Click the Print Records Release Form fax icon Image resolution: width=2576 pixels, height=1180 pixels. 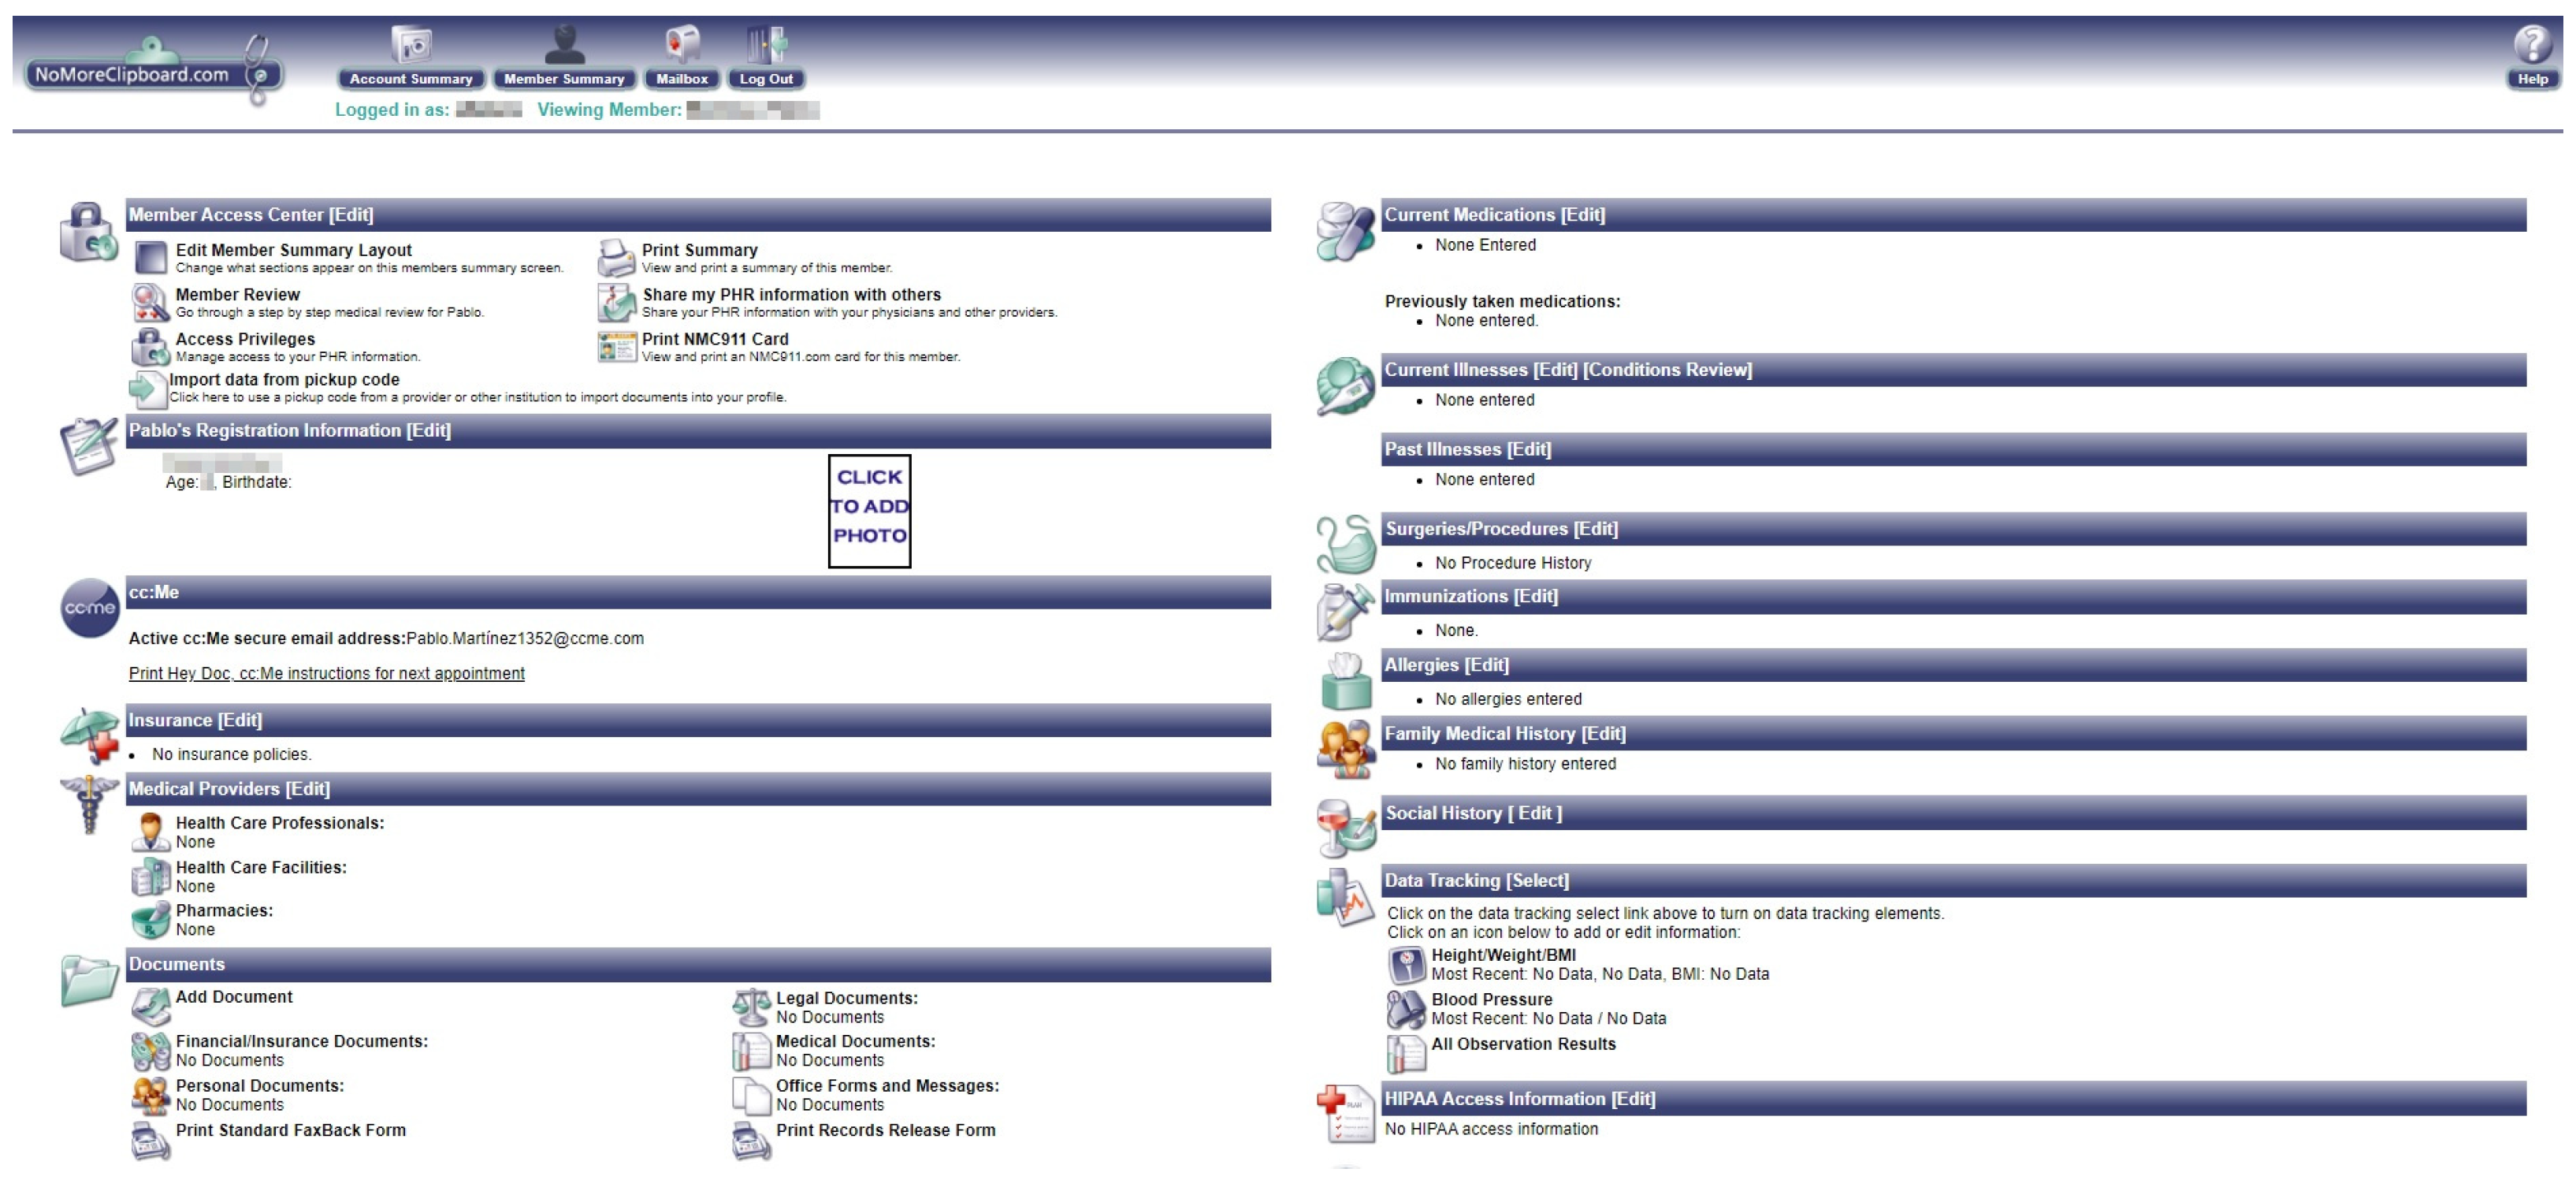[x=751, y=1139]
